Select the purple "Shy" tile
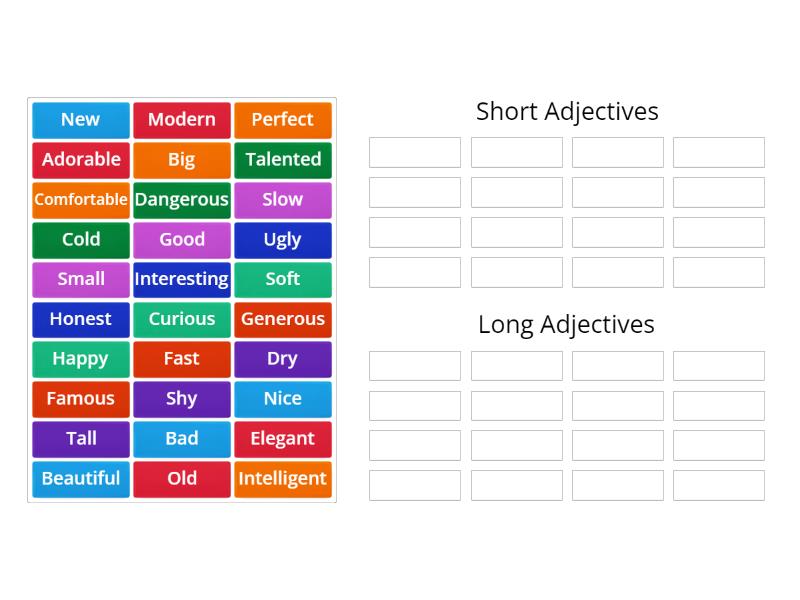The width and height of the screenshot is (800, 600). click(182, 399)
